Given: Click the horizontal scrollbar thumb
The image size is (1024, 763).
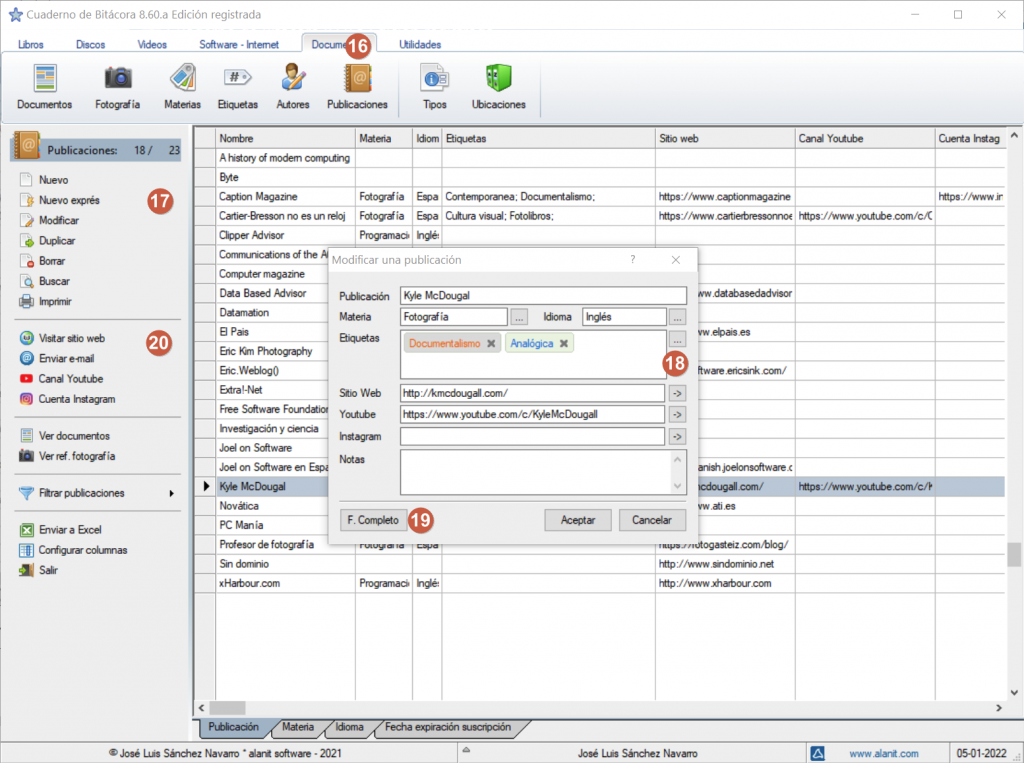Looking at the screenshot, I should pyautogui.click(x=228, y=708).
